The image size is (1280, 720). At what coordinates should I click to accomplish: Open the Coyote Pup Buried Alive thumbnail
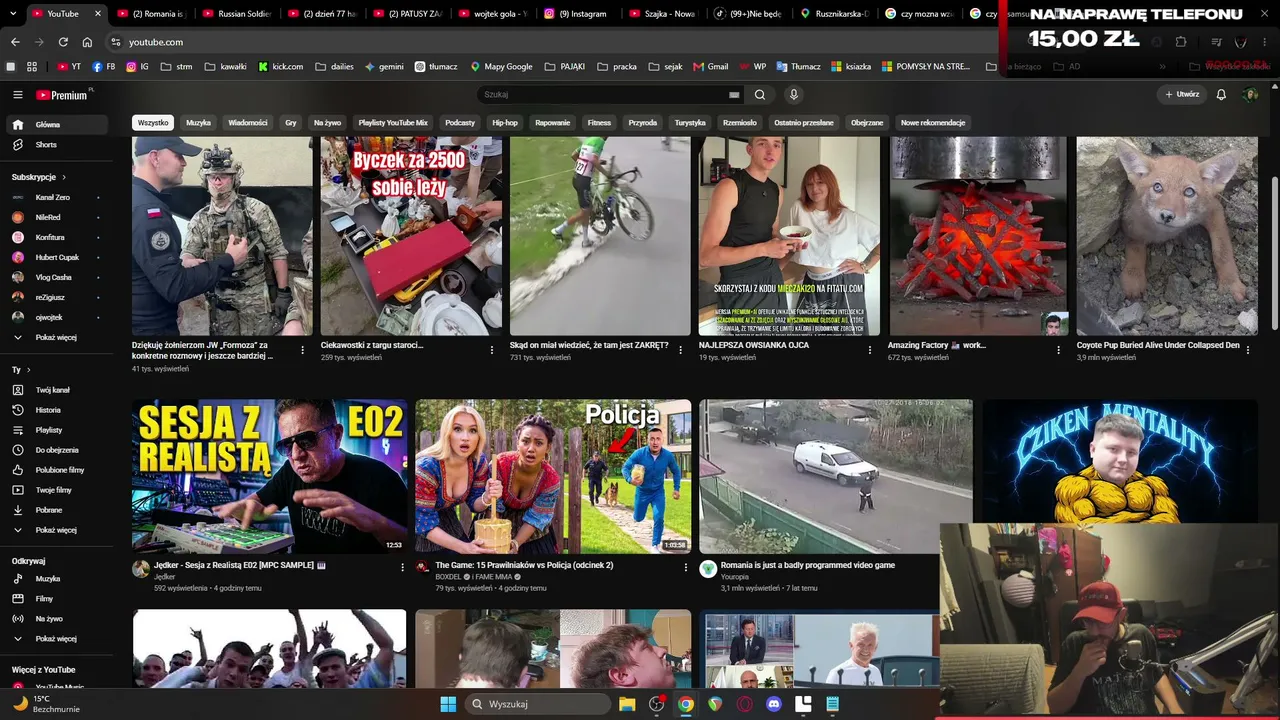coord(1167,236)
